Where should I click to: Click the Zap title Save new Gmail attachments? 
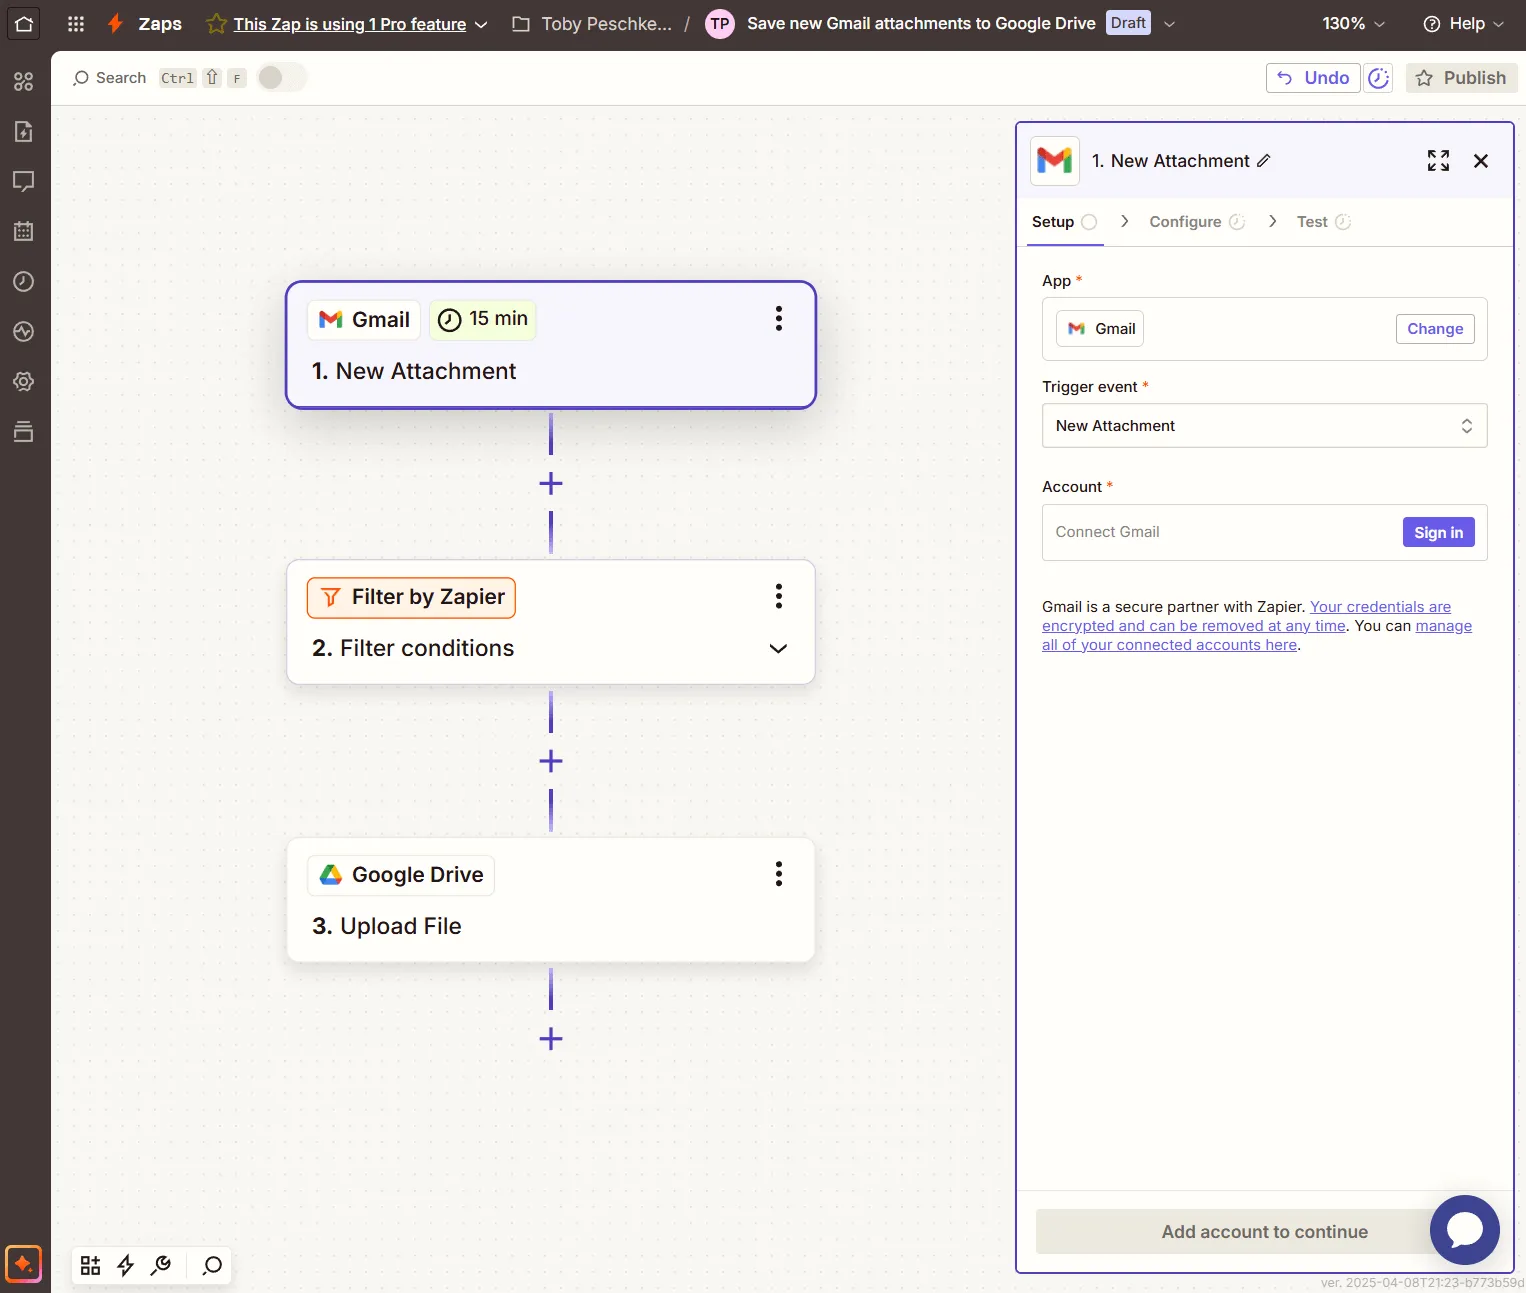pos(921,24)
